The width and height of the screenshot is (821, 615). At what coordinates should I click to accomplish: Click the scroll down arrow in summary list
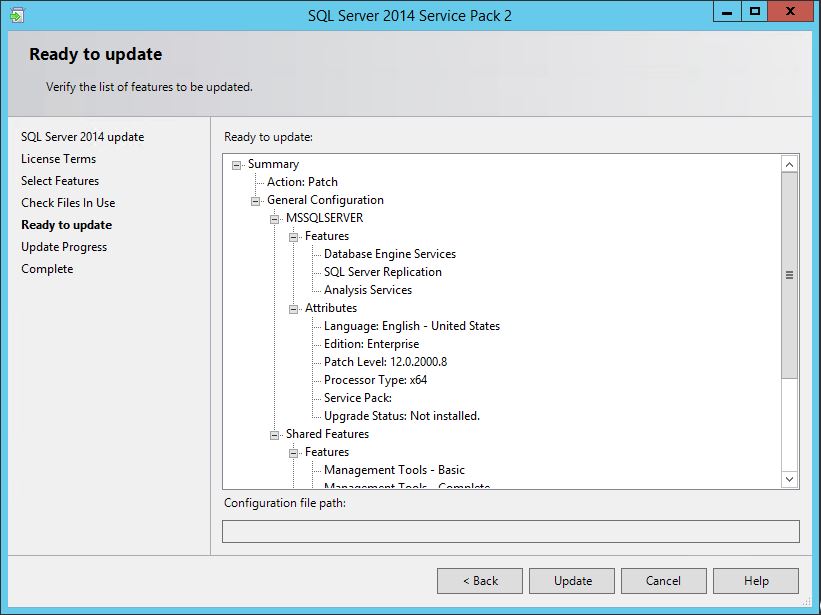tap(789, 479)
